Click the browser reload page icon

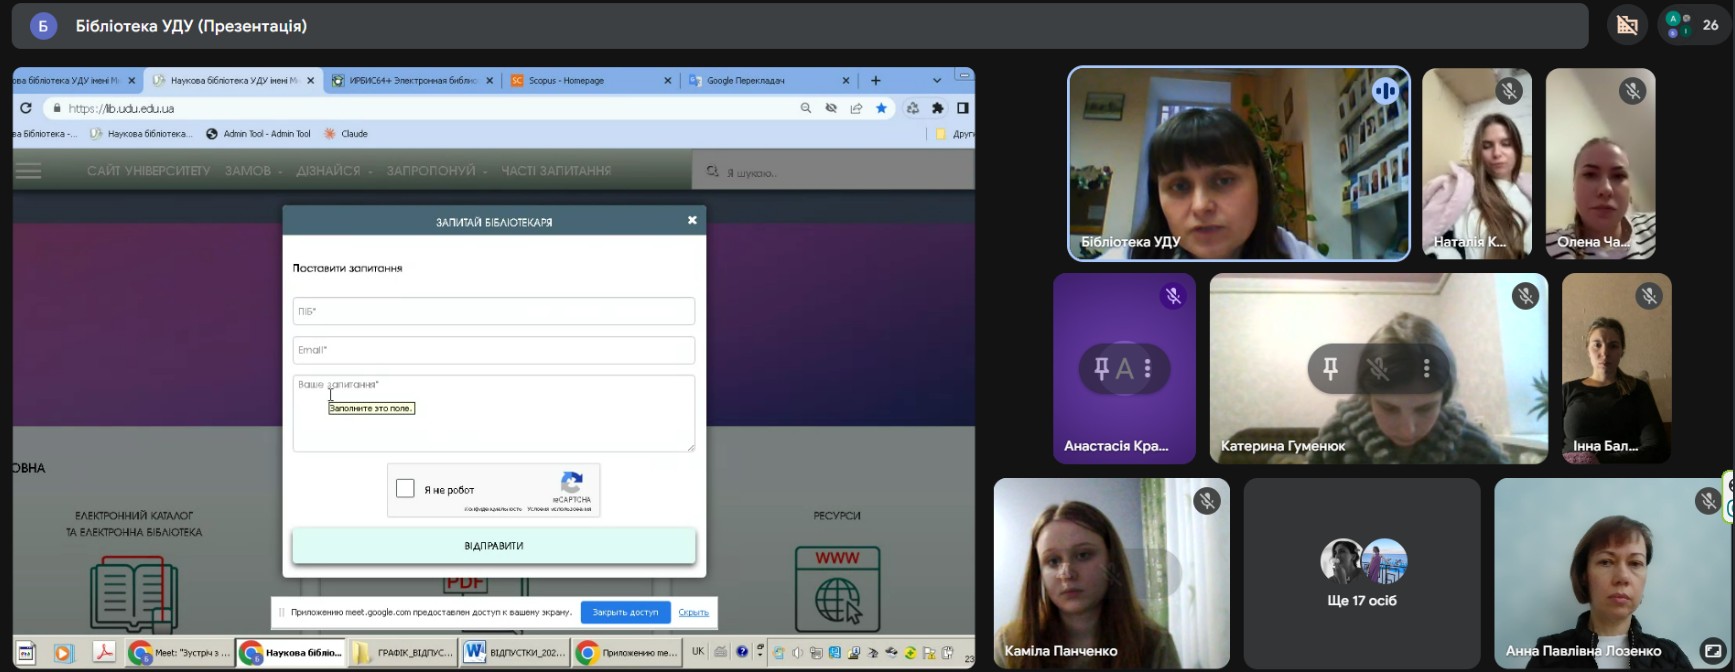(x=26, y=108)
